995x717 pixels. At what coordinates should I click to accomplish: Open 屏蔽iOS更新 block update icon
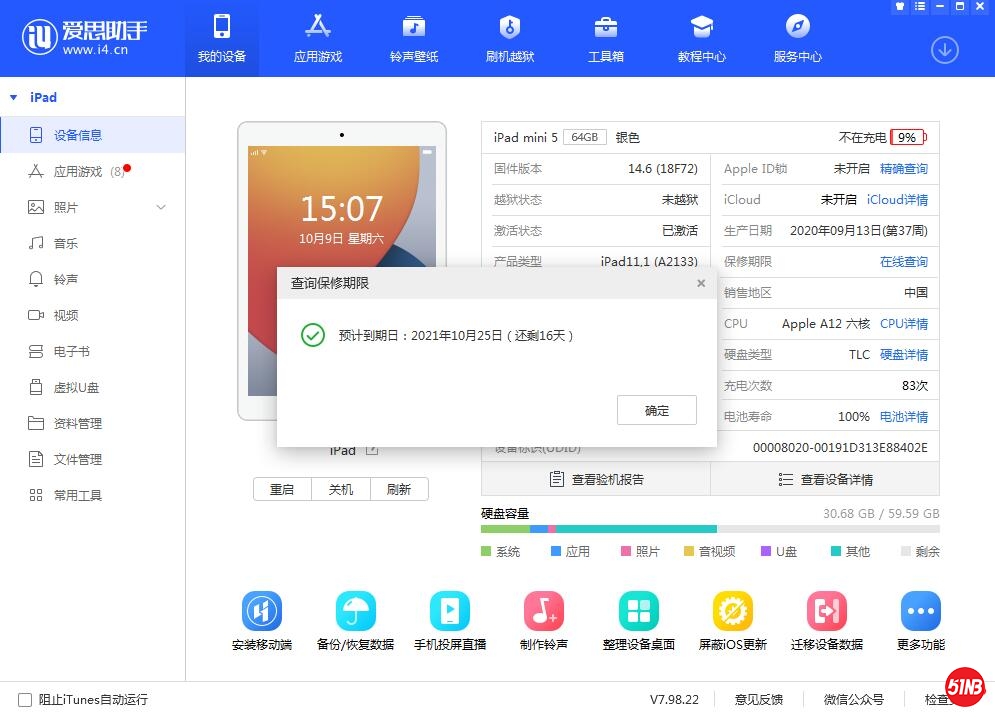pyautogui.click(x=733, y=611)
